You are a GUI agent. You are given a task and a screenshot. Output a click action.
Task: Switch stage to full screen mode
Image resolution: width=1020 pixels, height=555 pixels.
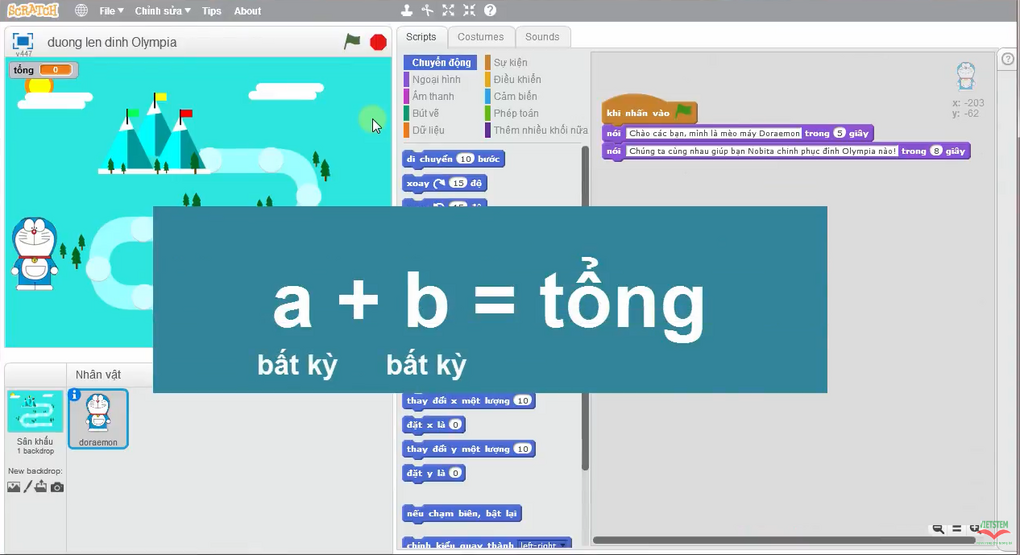click(x=22, y=42)
